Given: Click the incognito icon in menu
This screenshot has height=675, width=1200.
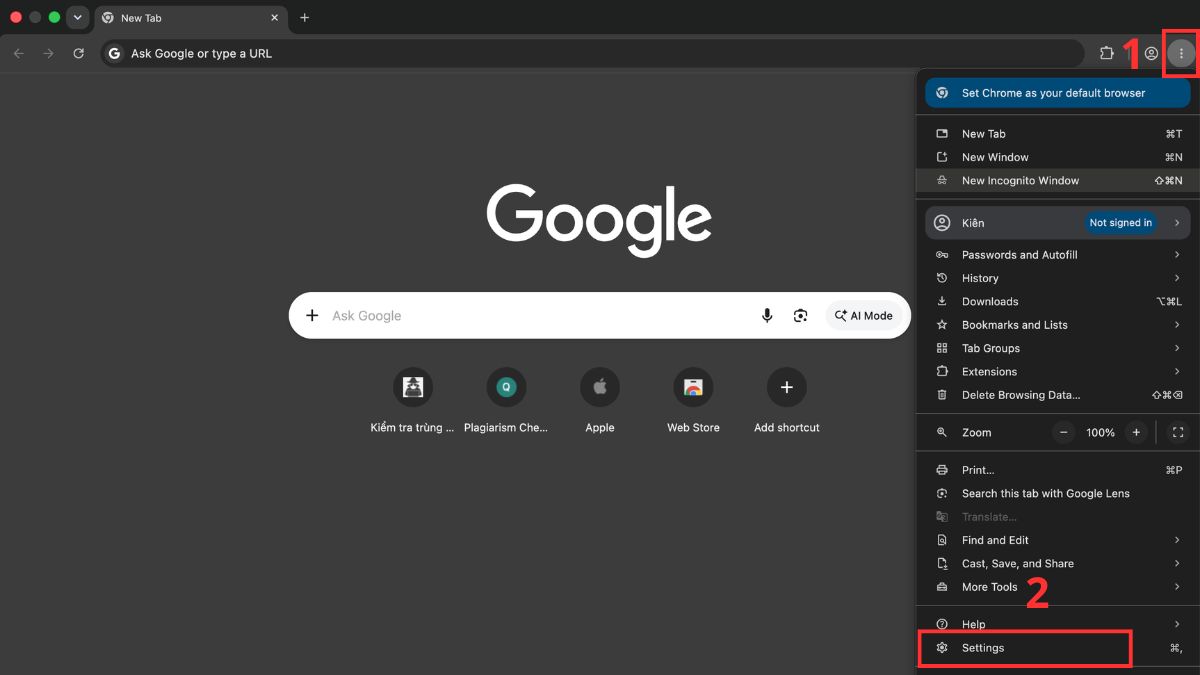Looking at the screenshot, I should point(941,181).
